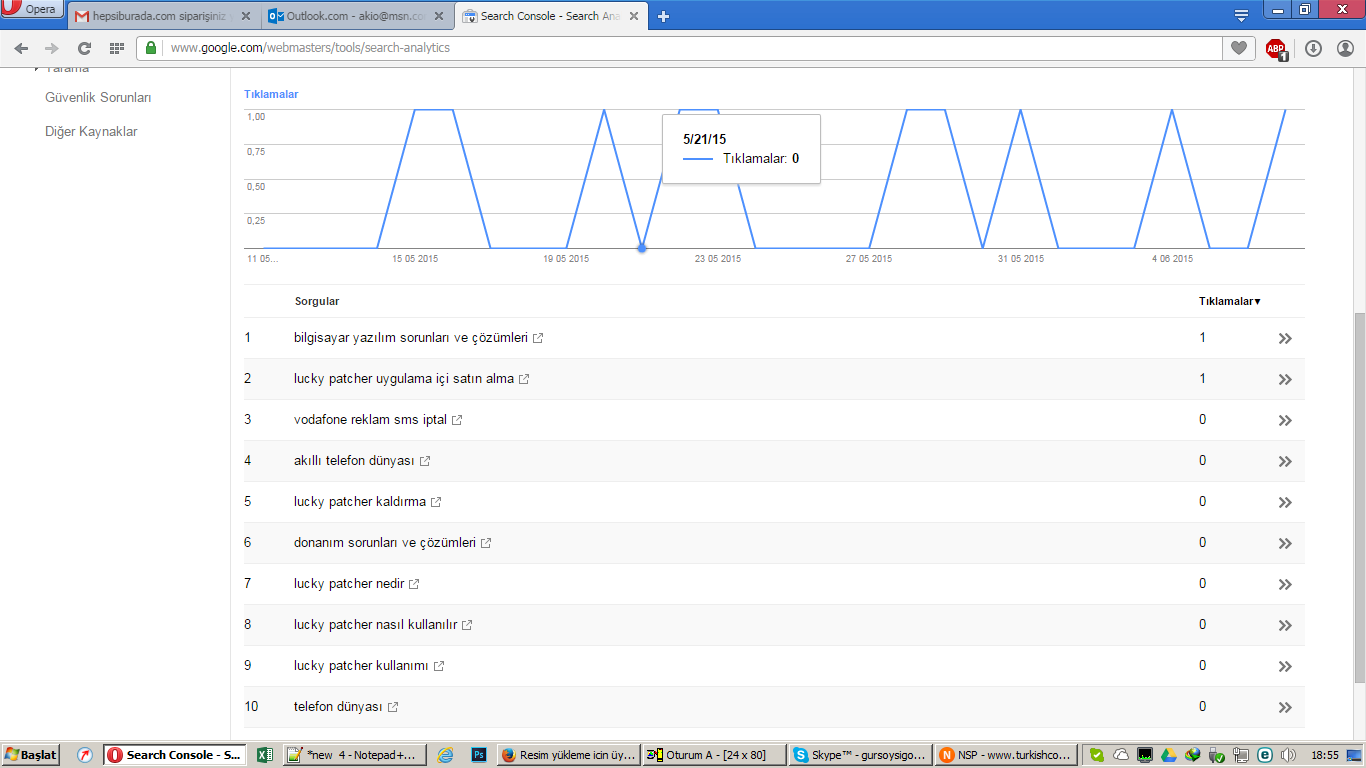1366x768 pixels.
Task: Click the 5/21/15 data point on the chart
Action: click(x=642, y=248)
